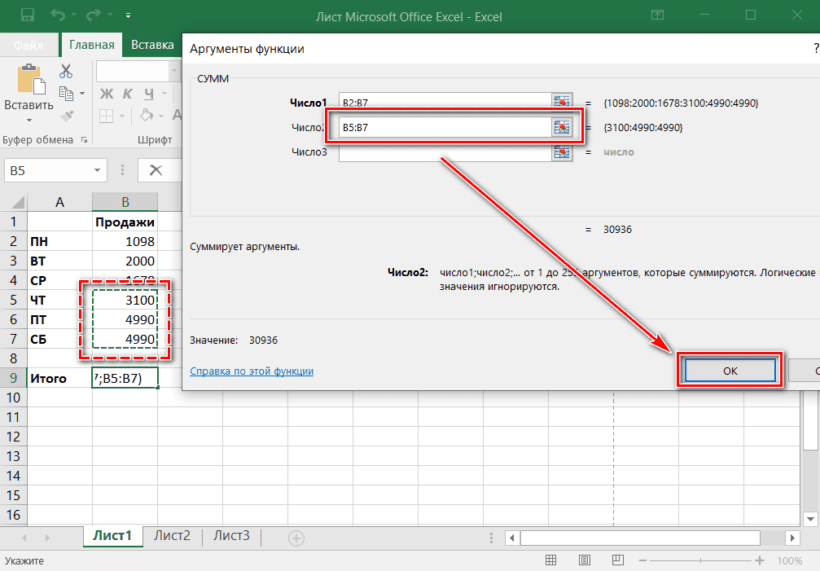Click the Borders icon
This screenshot has height=571, width=820.
[106, 116]
